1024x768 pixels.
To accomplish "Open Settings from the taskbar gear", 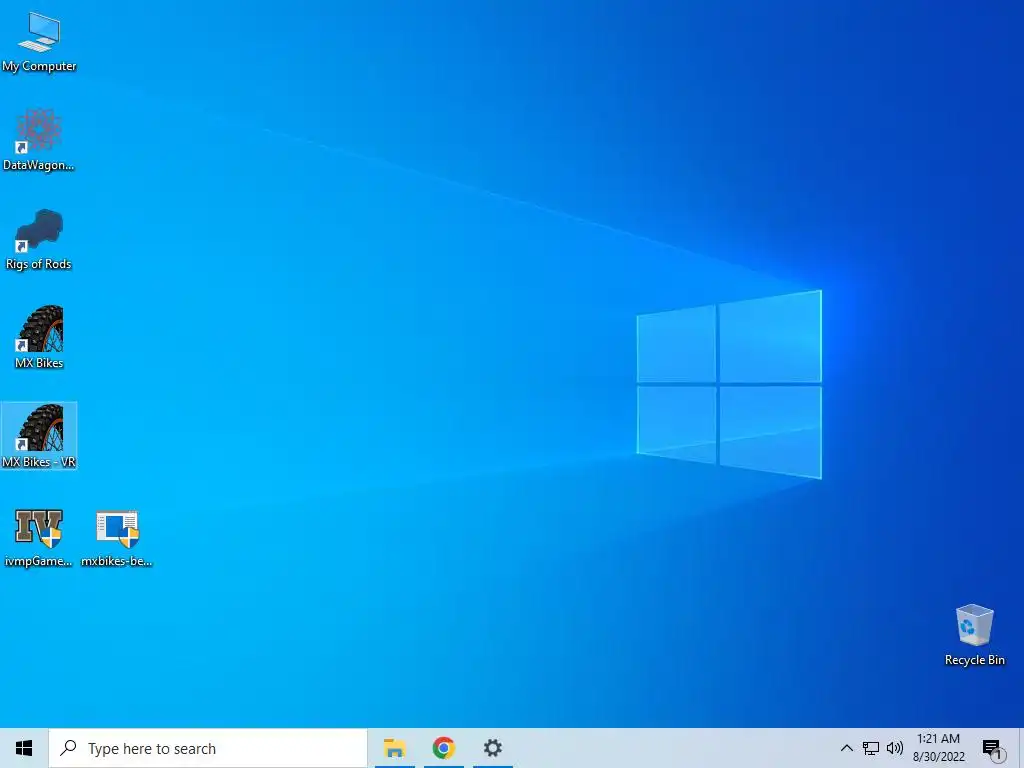I will (x=492, y=748).
